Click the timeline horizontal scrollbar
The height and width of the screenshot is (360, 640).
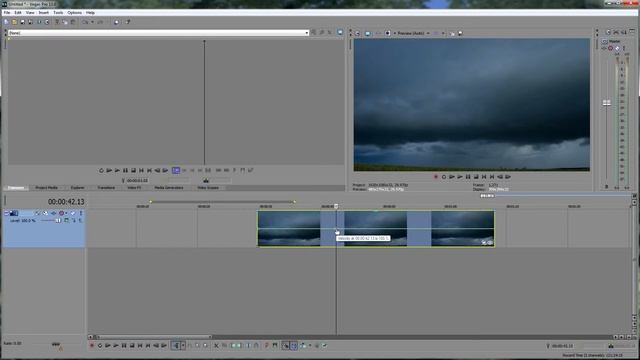pyautogui.click(x=154, y=337)
